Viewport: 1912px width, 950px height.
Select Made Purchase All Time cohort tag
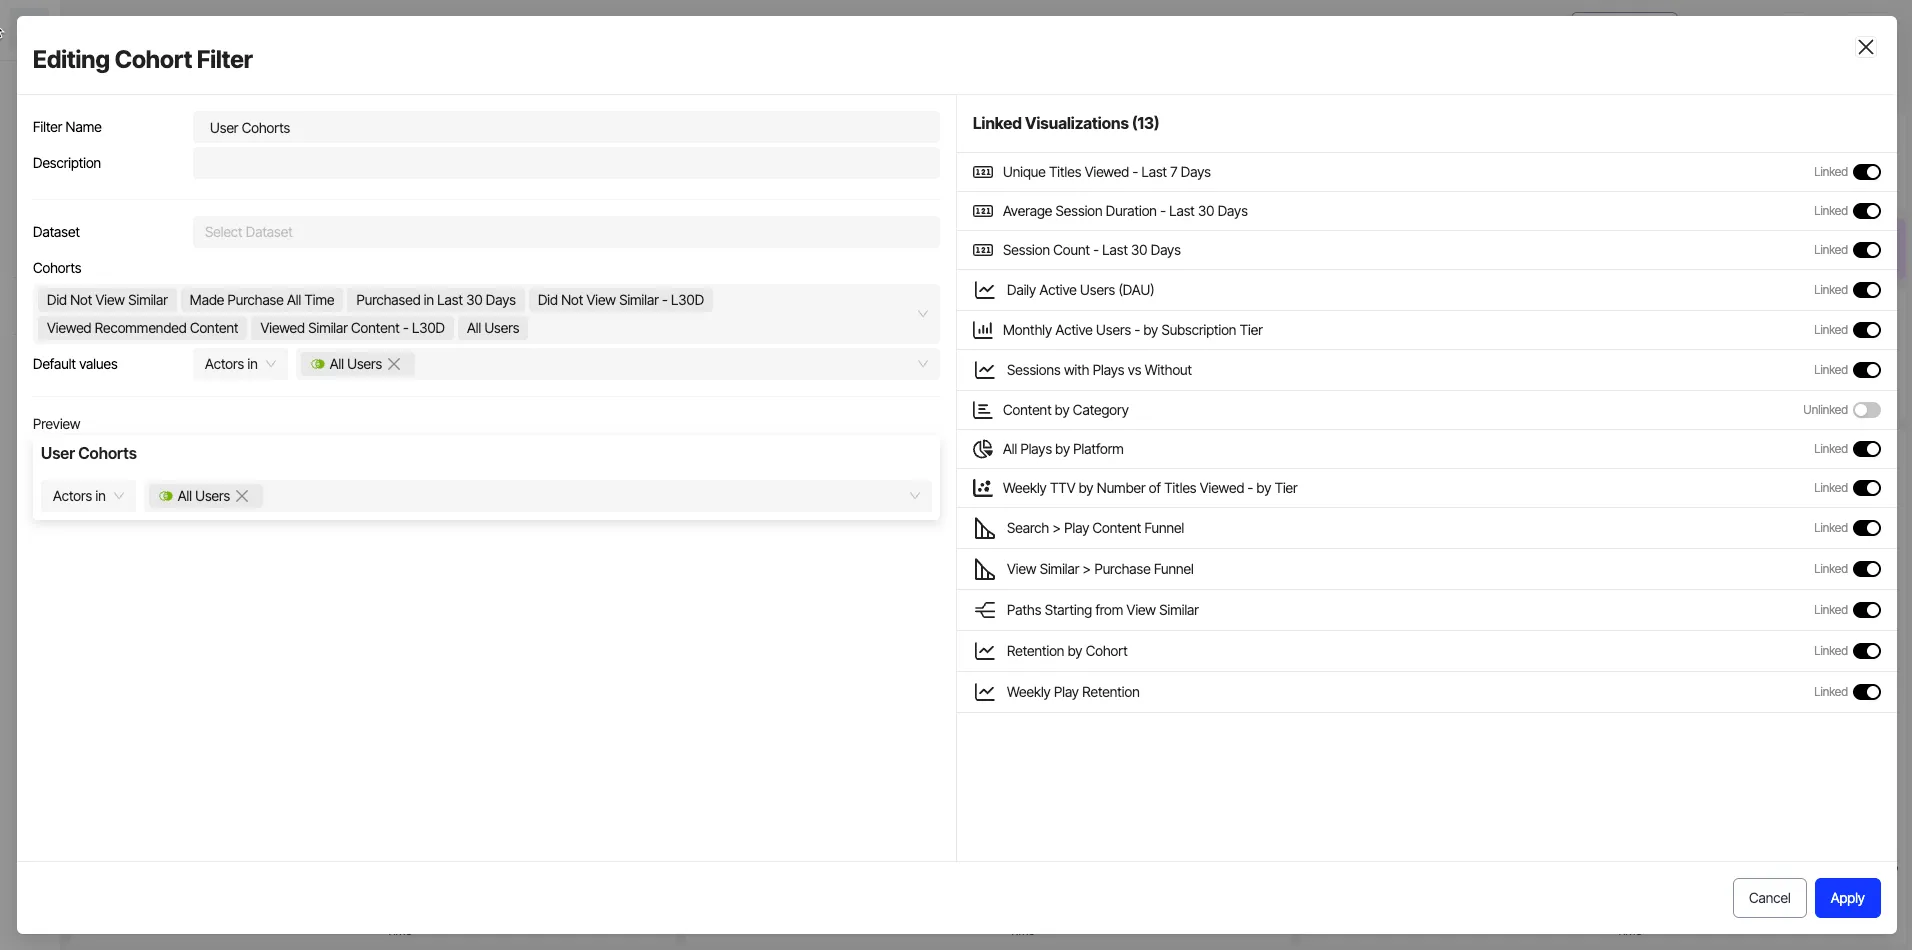(262, 300)
